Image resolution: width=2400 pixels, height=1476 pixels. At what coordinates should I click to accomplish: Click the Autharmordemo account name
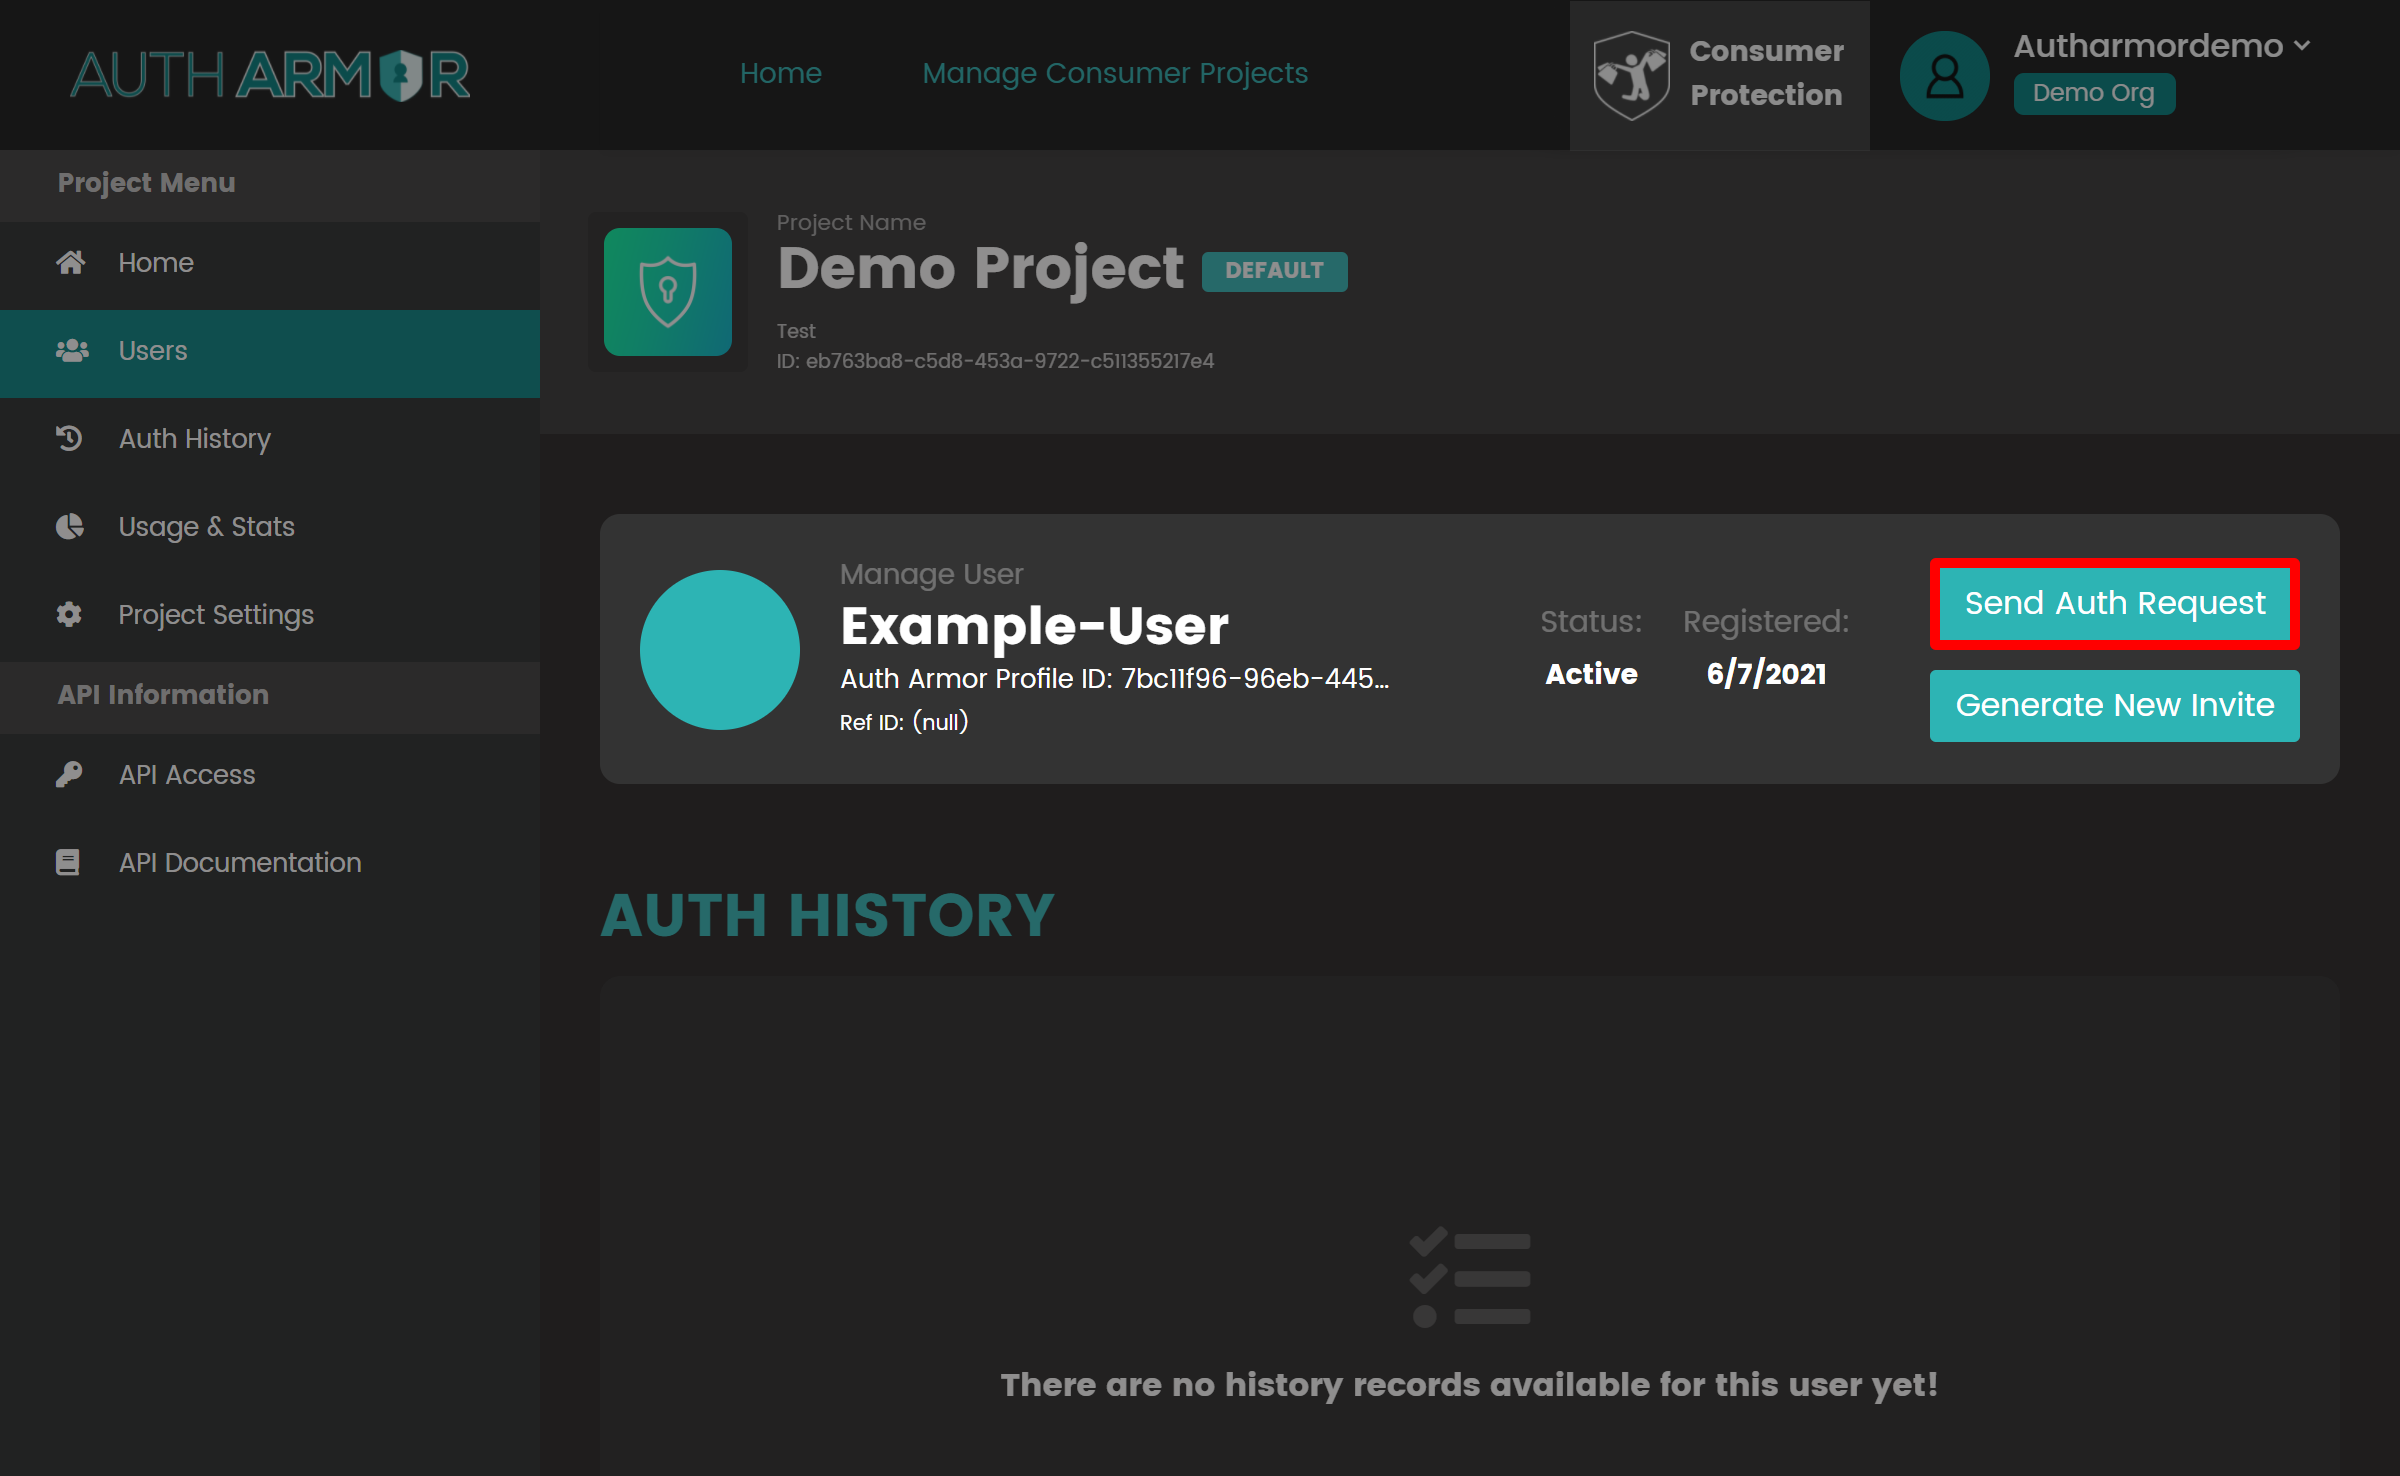coord(2149,46)
